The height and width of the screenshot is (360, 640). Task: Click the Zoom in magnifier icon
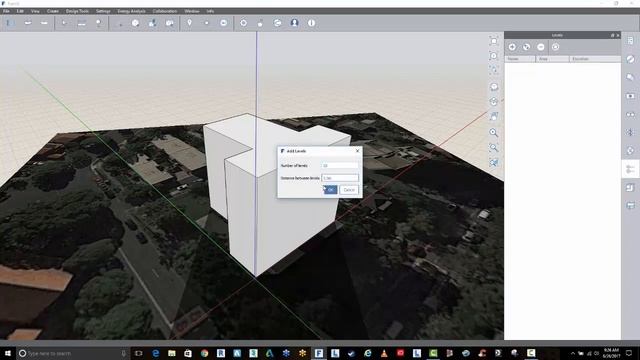coord(494,132)
